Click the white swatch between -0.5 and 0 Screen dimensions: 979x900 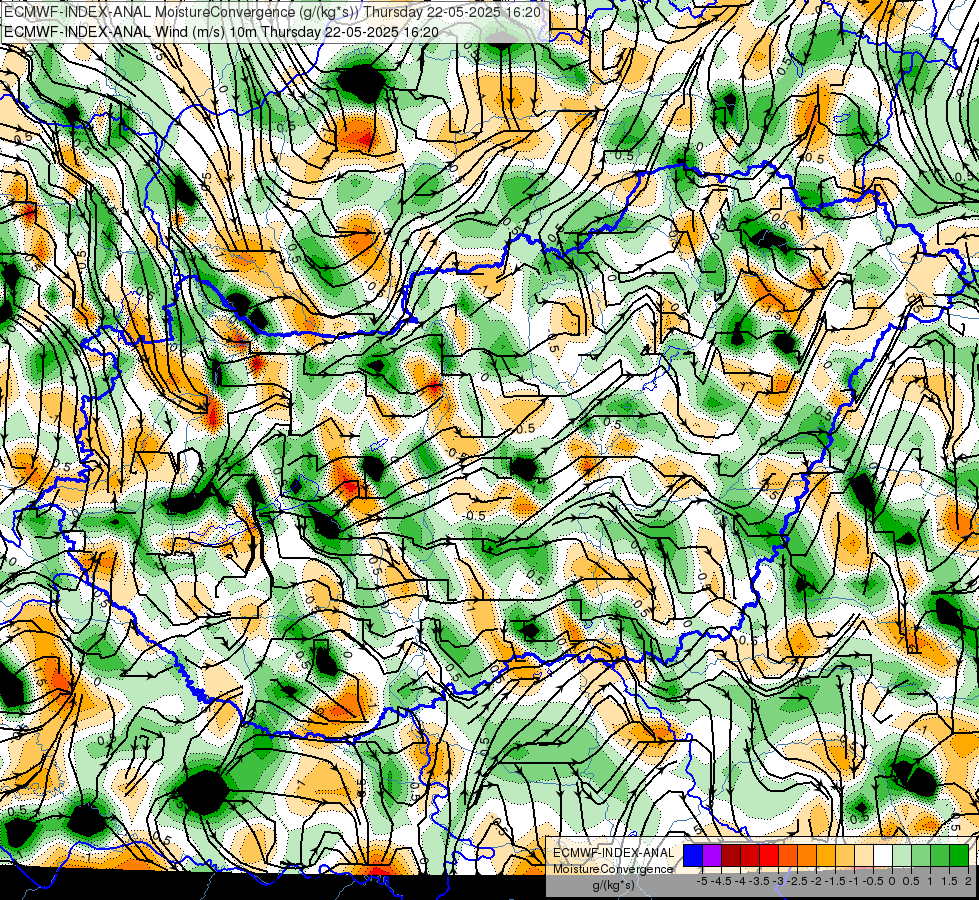click(x=883, y=855)
